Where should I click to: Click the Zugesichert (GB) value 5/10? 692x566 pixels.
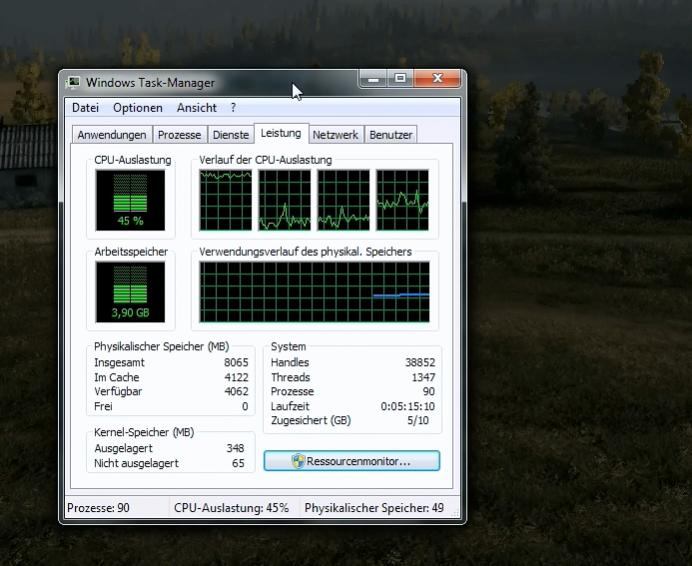click(417, 420)
